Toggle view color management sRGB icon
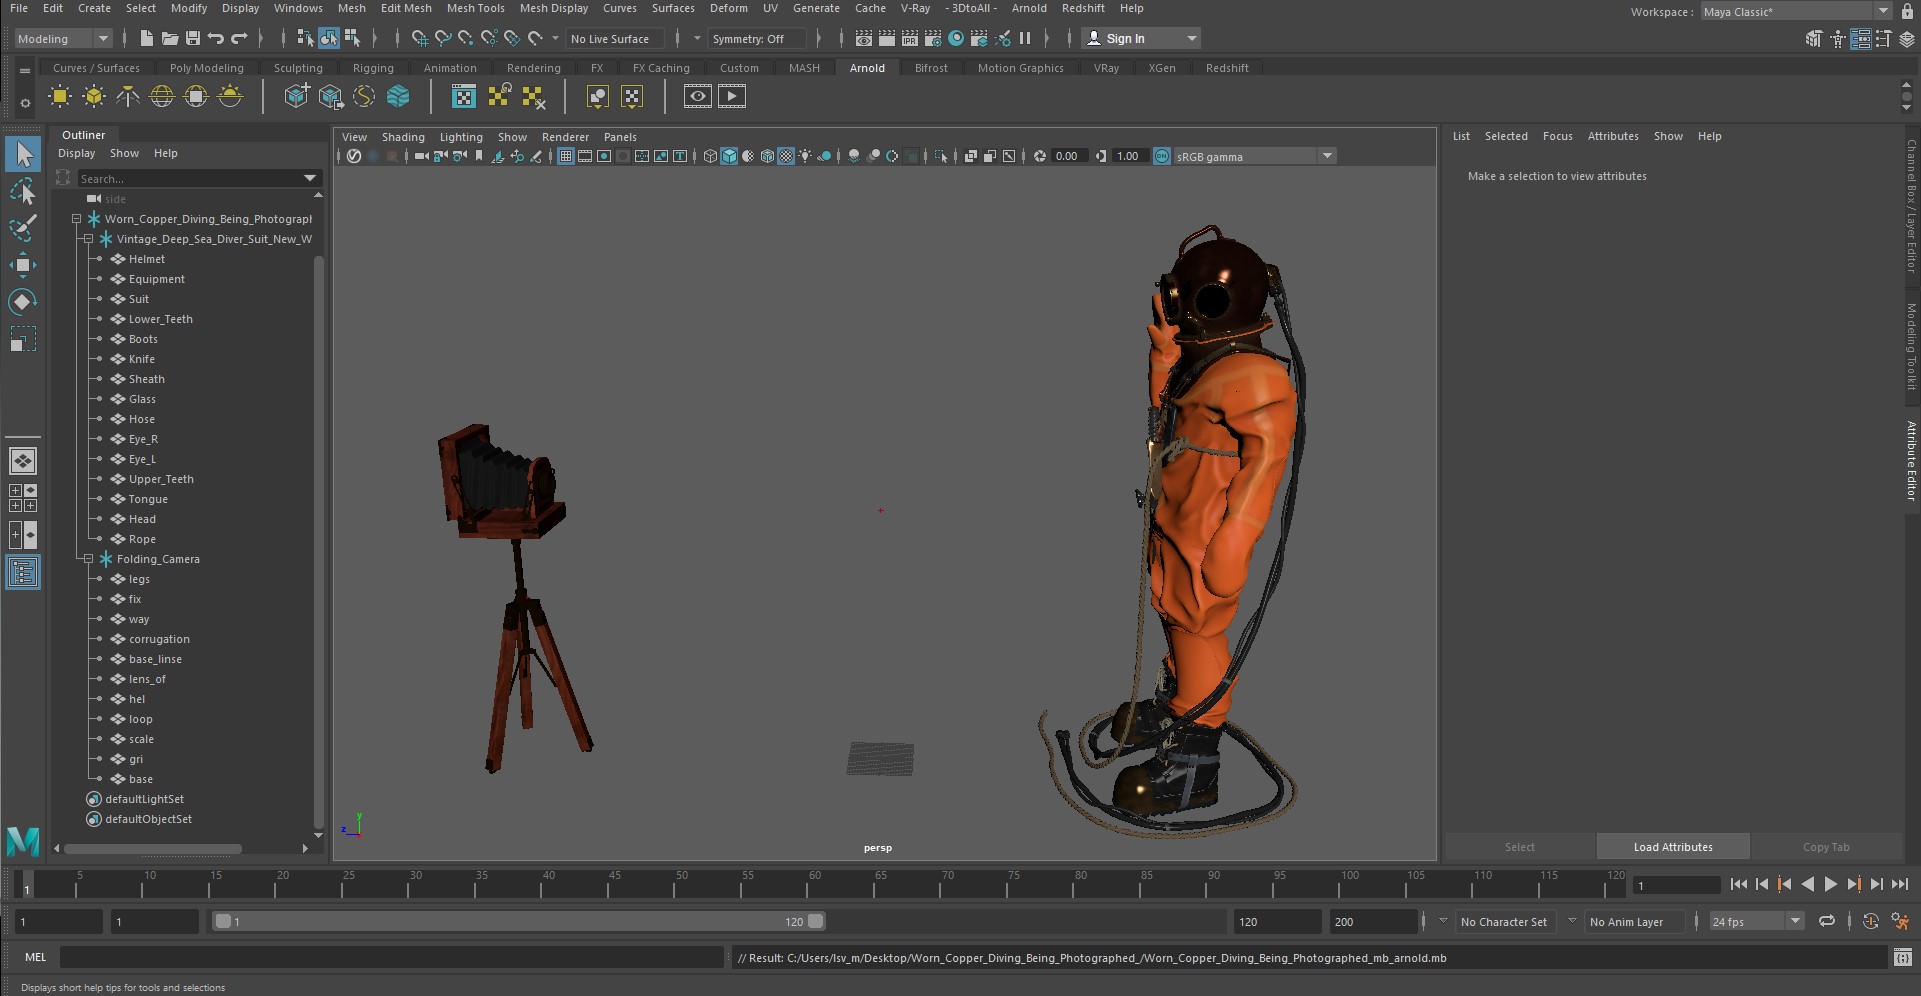 (x=1162, y=156)
